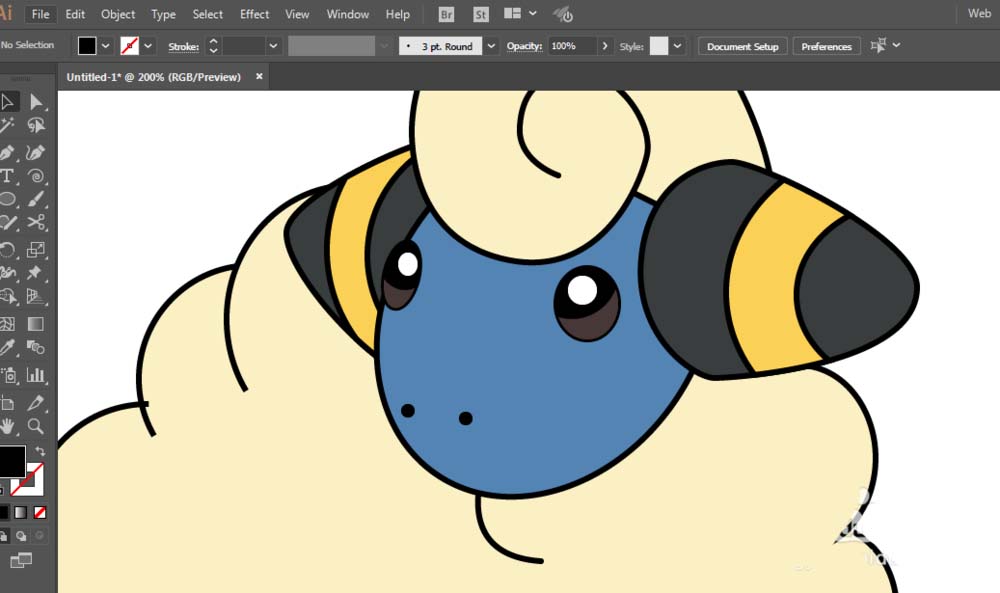Select the Paintbrush tool

point(36,199)
